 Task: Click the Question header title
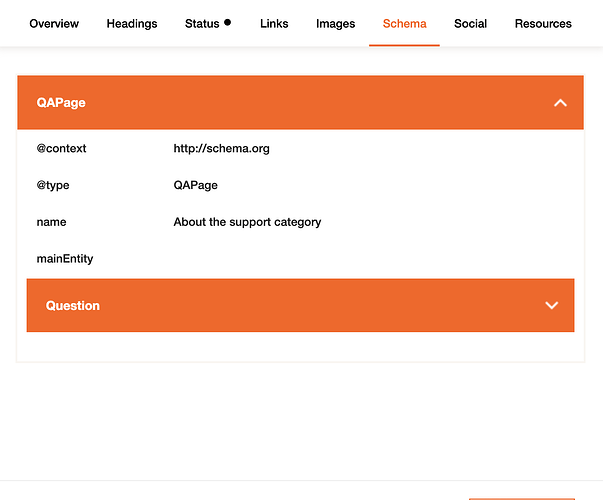(x=73, y=306)
